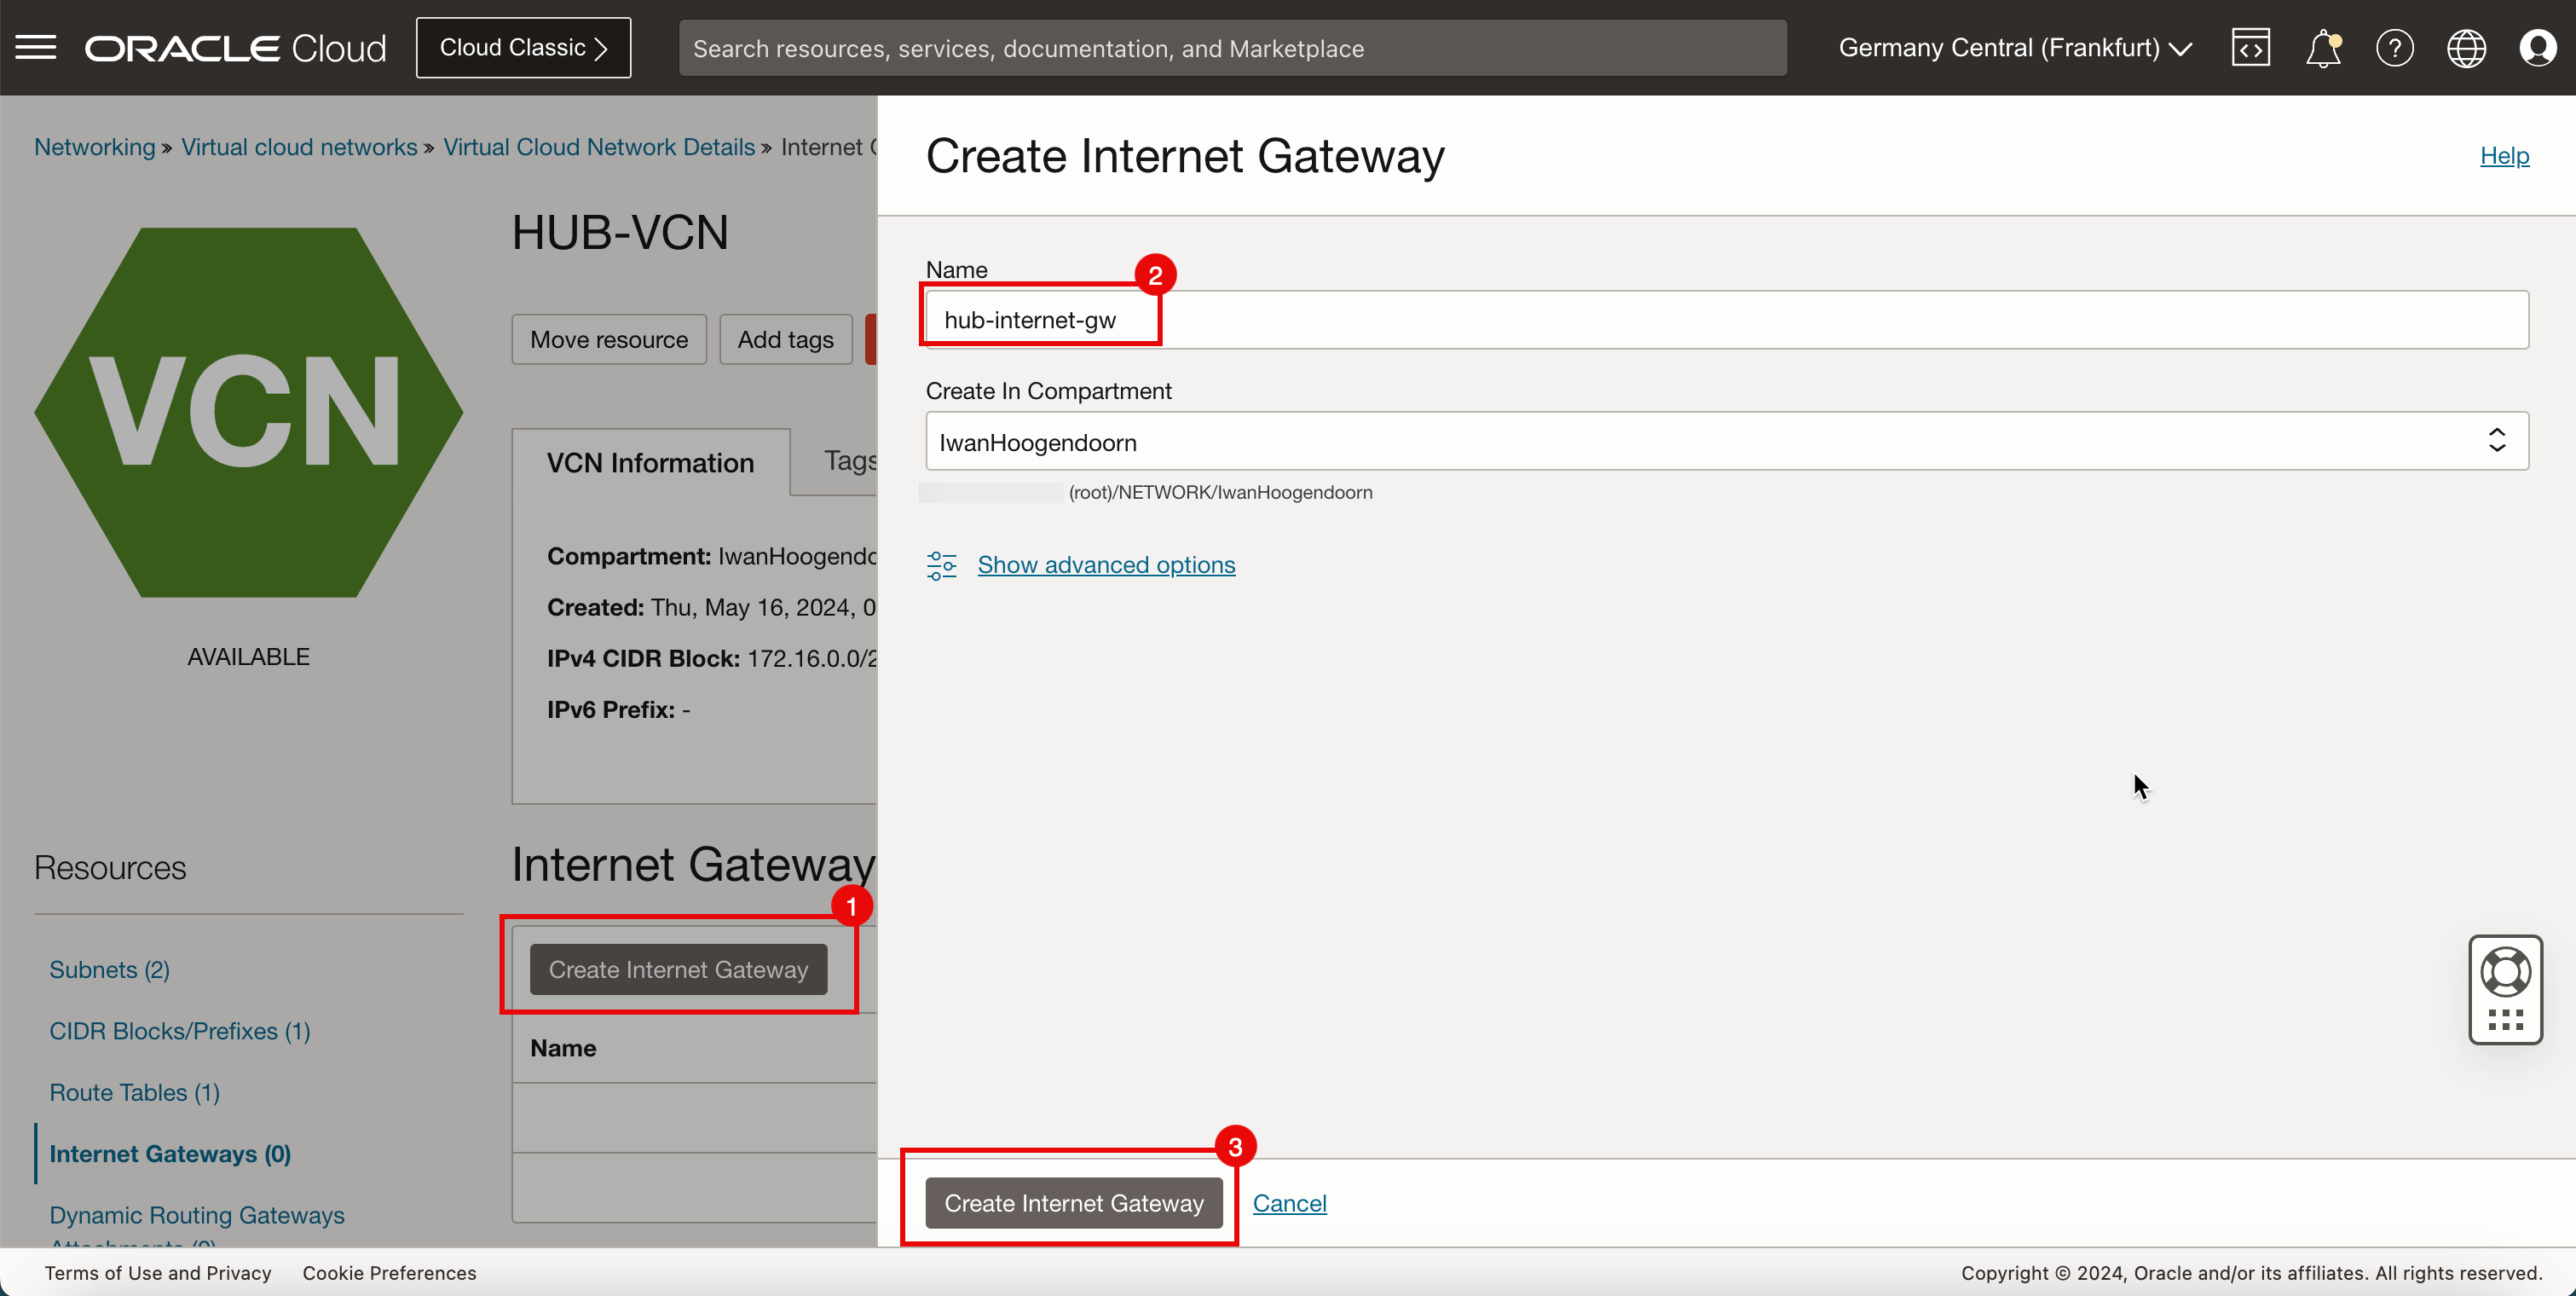Open the notifications bell icon

[2325, 46]
